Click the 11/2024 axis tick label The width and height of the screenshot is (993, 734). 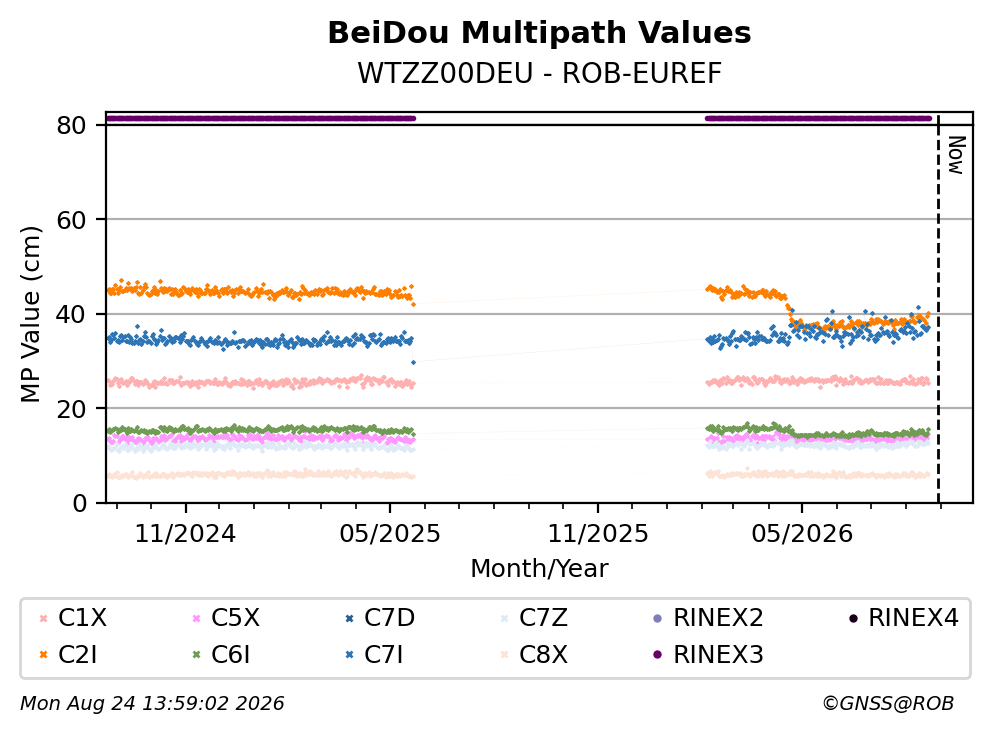(186, 534)
